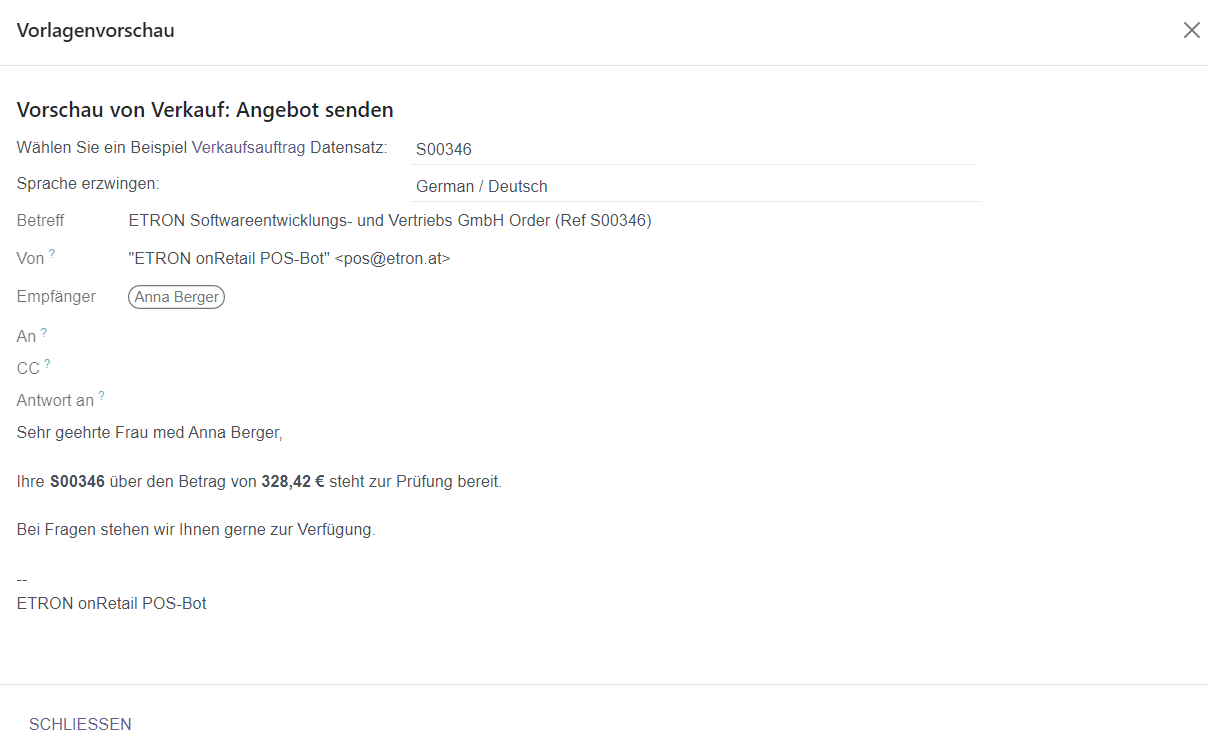Click the 328,42 € amount in message

click(x=292, y=481)
